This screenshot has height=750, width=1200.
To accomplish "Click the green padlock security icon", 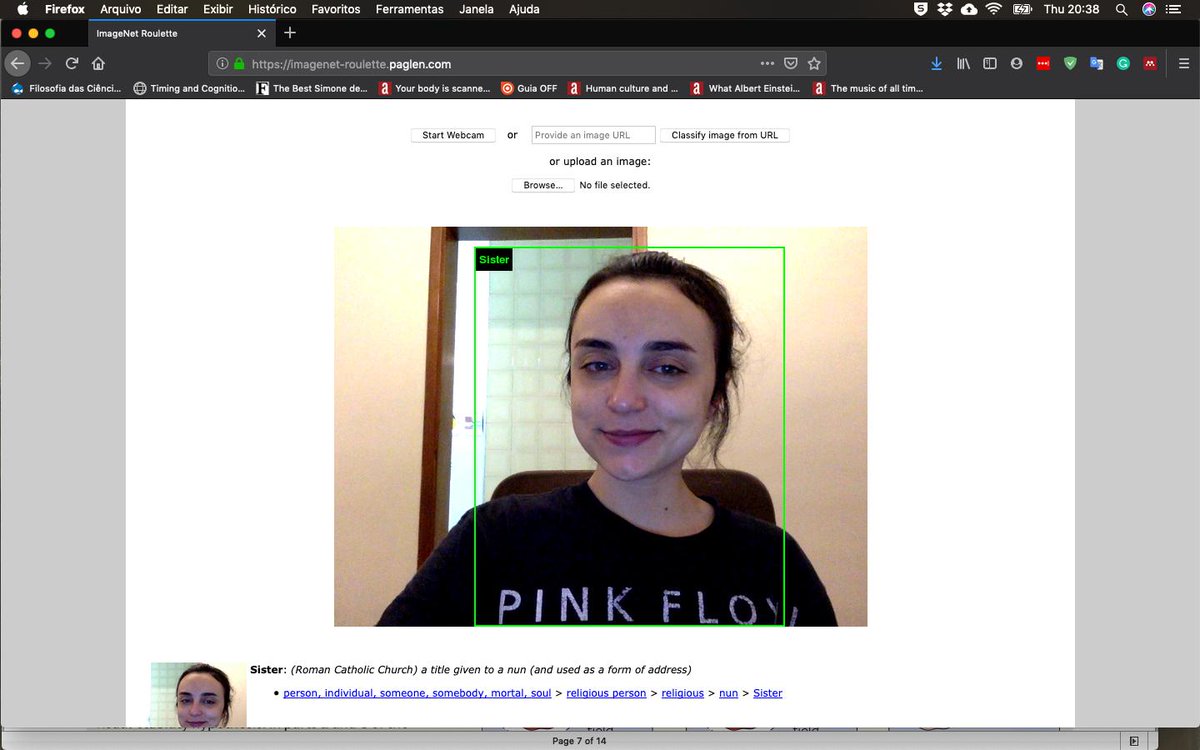I will [x=239, y=63].
